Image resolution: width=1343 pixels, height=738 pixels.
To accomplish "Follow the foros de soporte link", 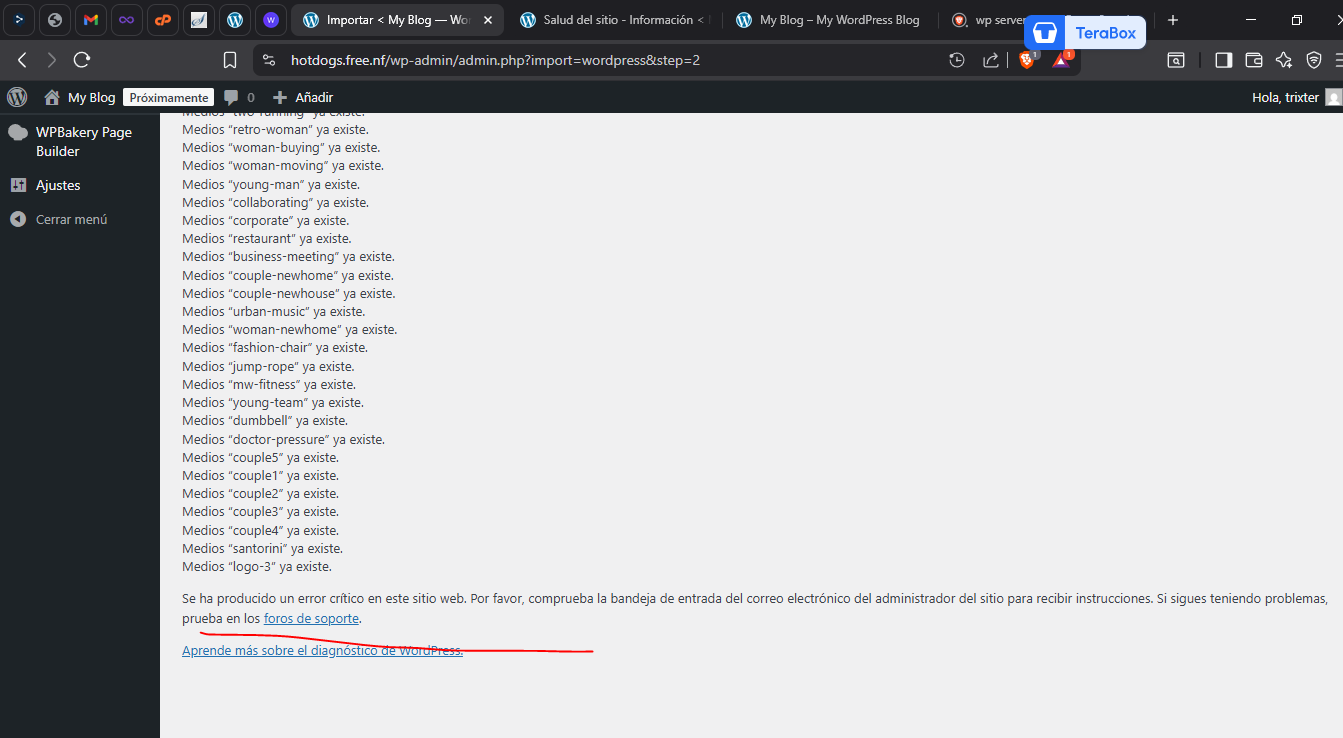I will (311, 619).
